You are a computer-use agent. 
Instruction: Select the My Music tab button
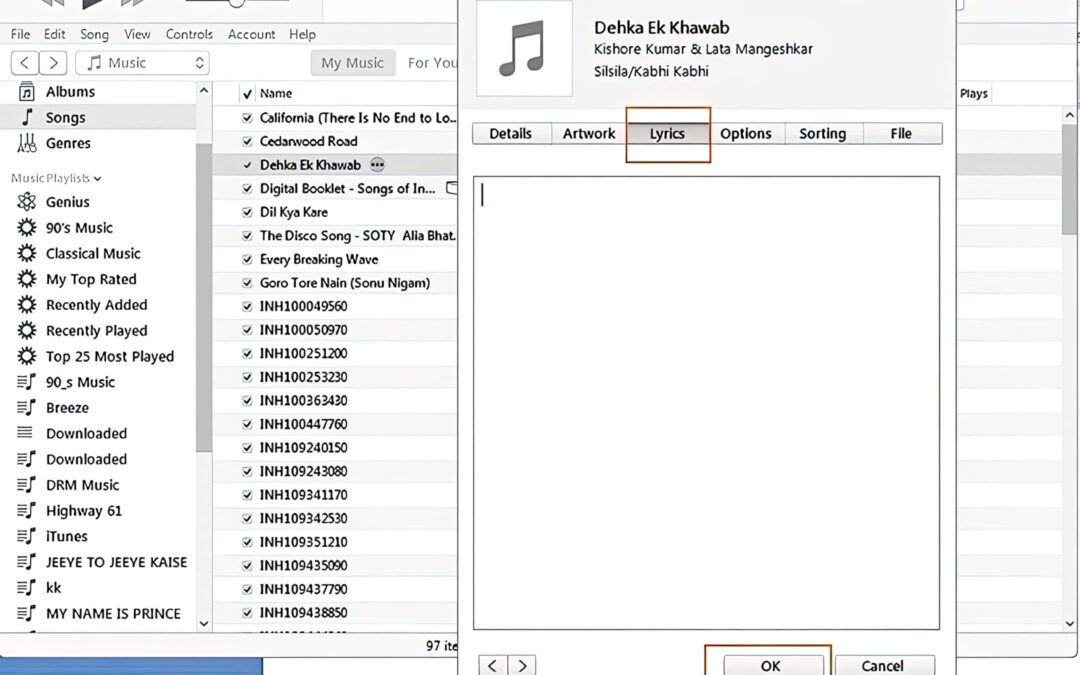click(x=353, y=63)
